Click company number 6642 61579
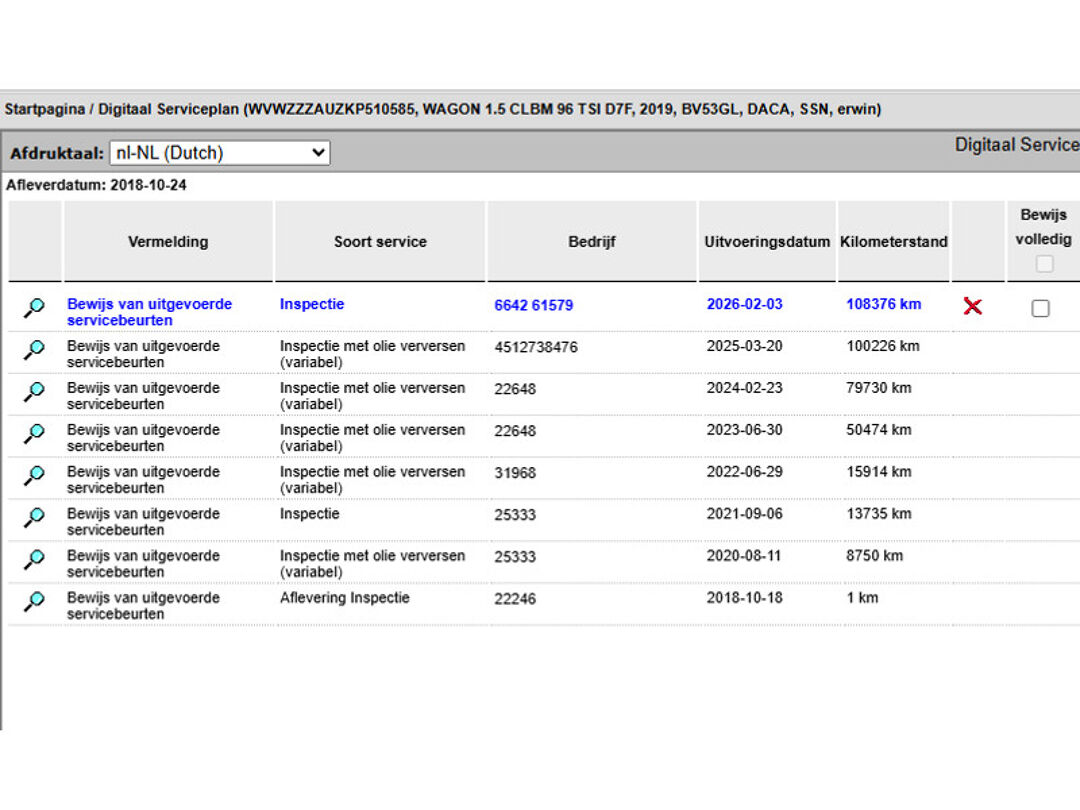The width and height of the screenshot is (1080, 810). [533, 305]
